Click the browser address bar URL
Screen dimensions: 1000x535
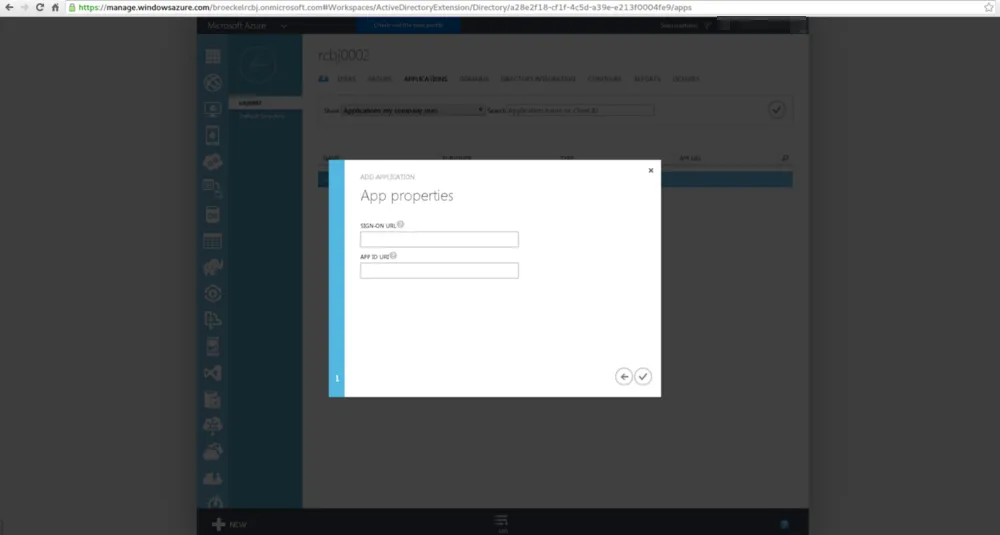click(x=385, y=8)
